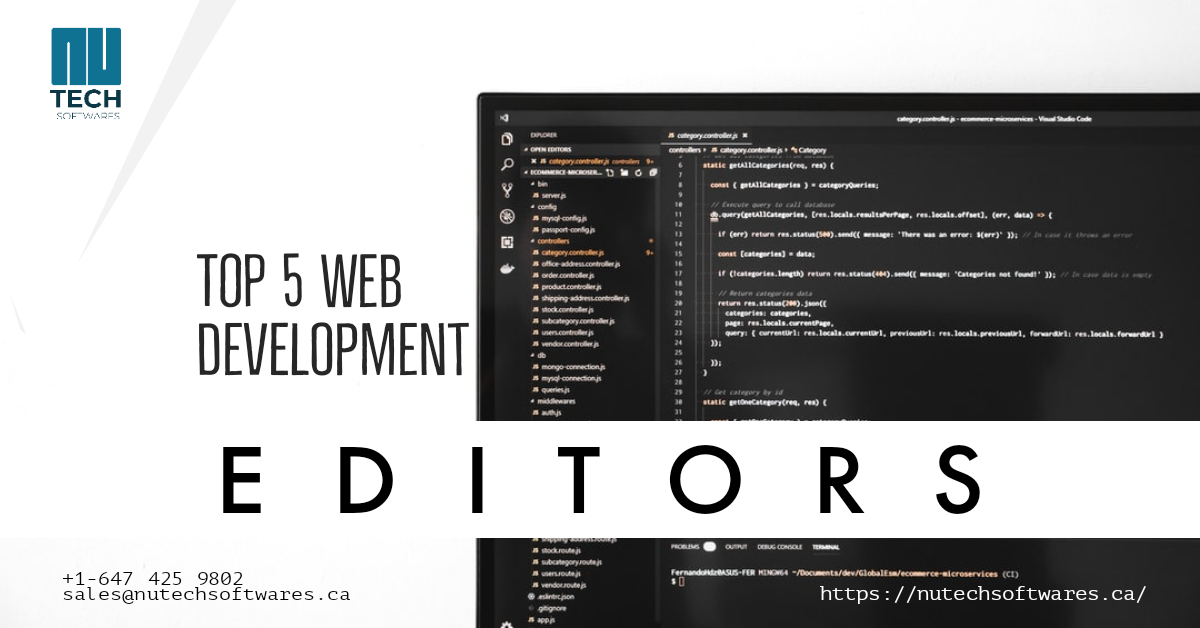Click the Visual Studio Code logo icon
Viewport: 1200px width, 628px height.
pyautogui.click(x=505, y=118)
